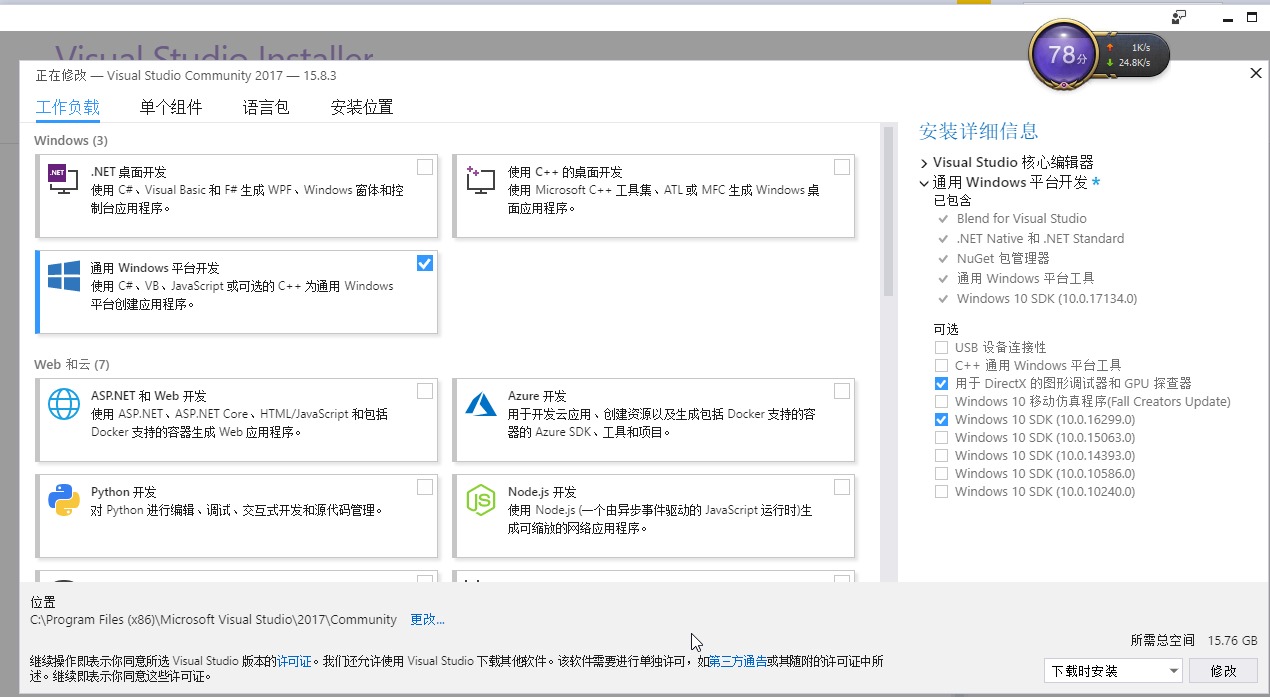Click Windows 10 SDK (10.0.17134.0) item
1270x697 pixels.
(x=1047, y=299)
